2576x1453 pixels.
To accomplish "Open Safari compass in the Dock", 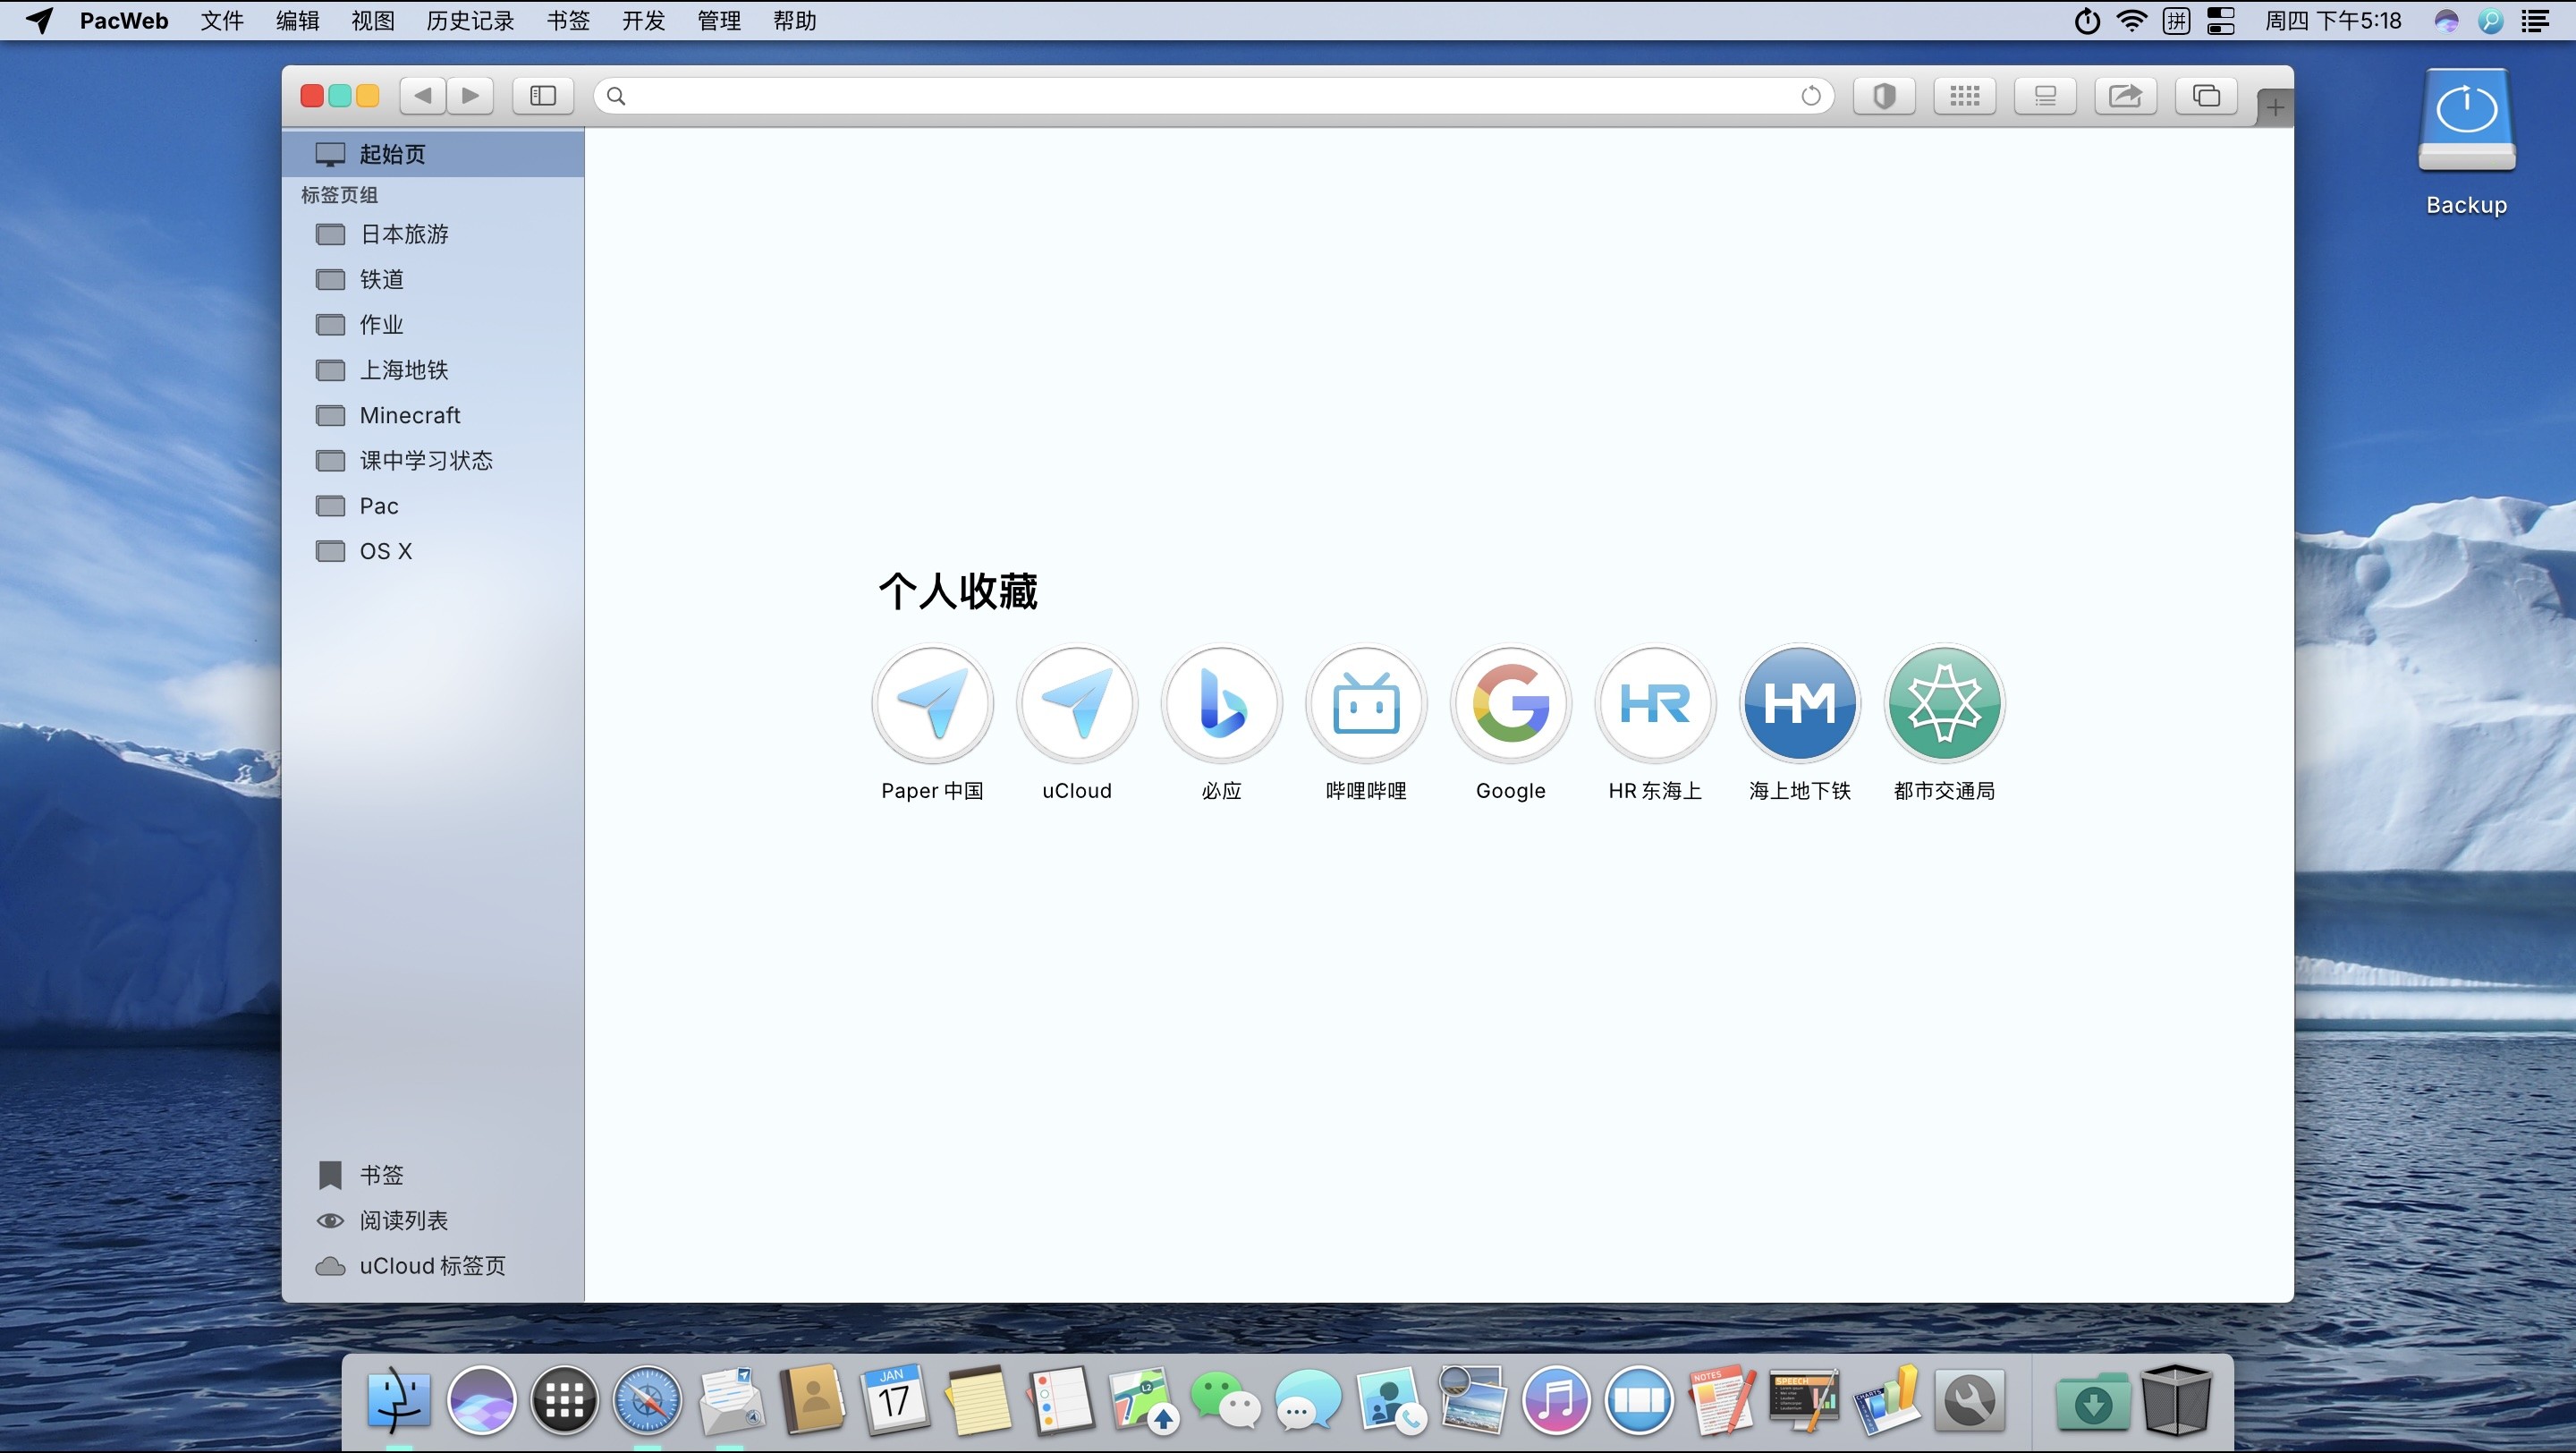I will [647, 1400].
